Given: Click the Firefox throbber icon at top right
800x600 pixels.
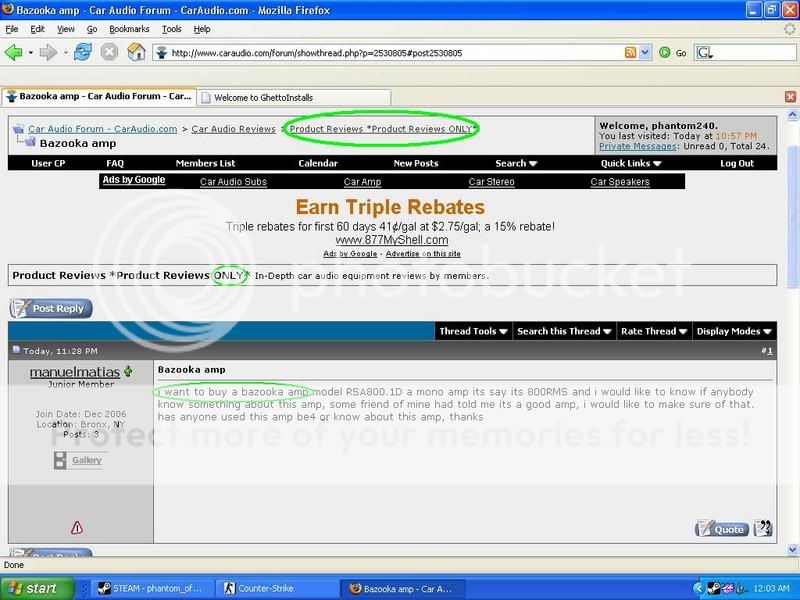Looking at the screenshot, I should 789,29.
